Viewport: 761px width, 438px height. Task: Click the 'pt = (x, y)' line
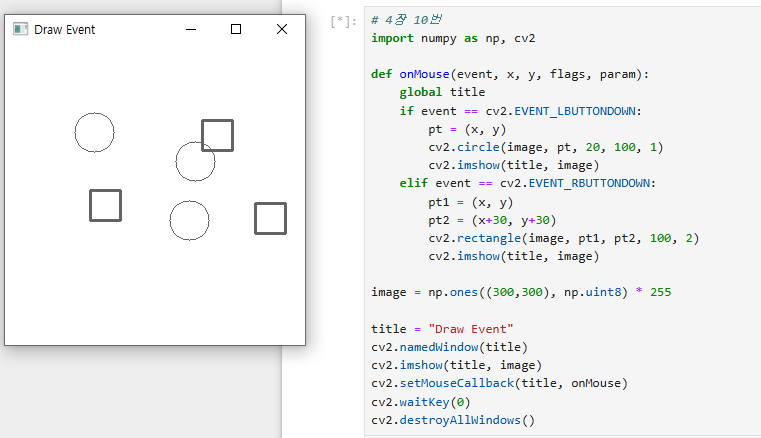[x=467, y=130]
